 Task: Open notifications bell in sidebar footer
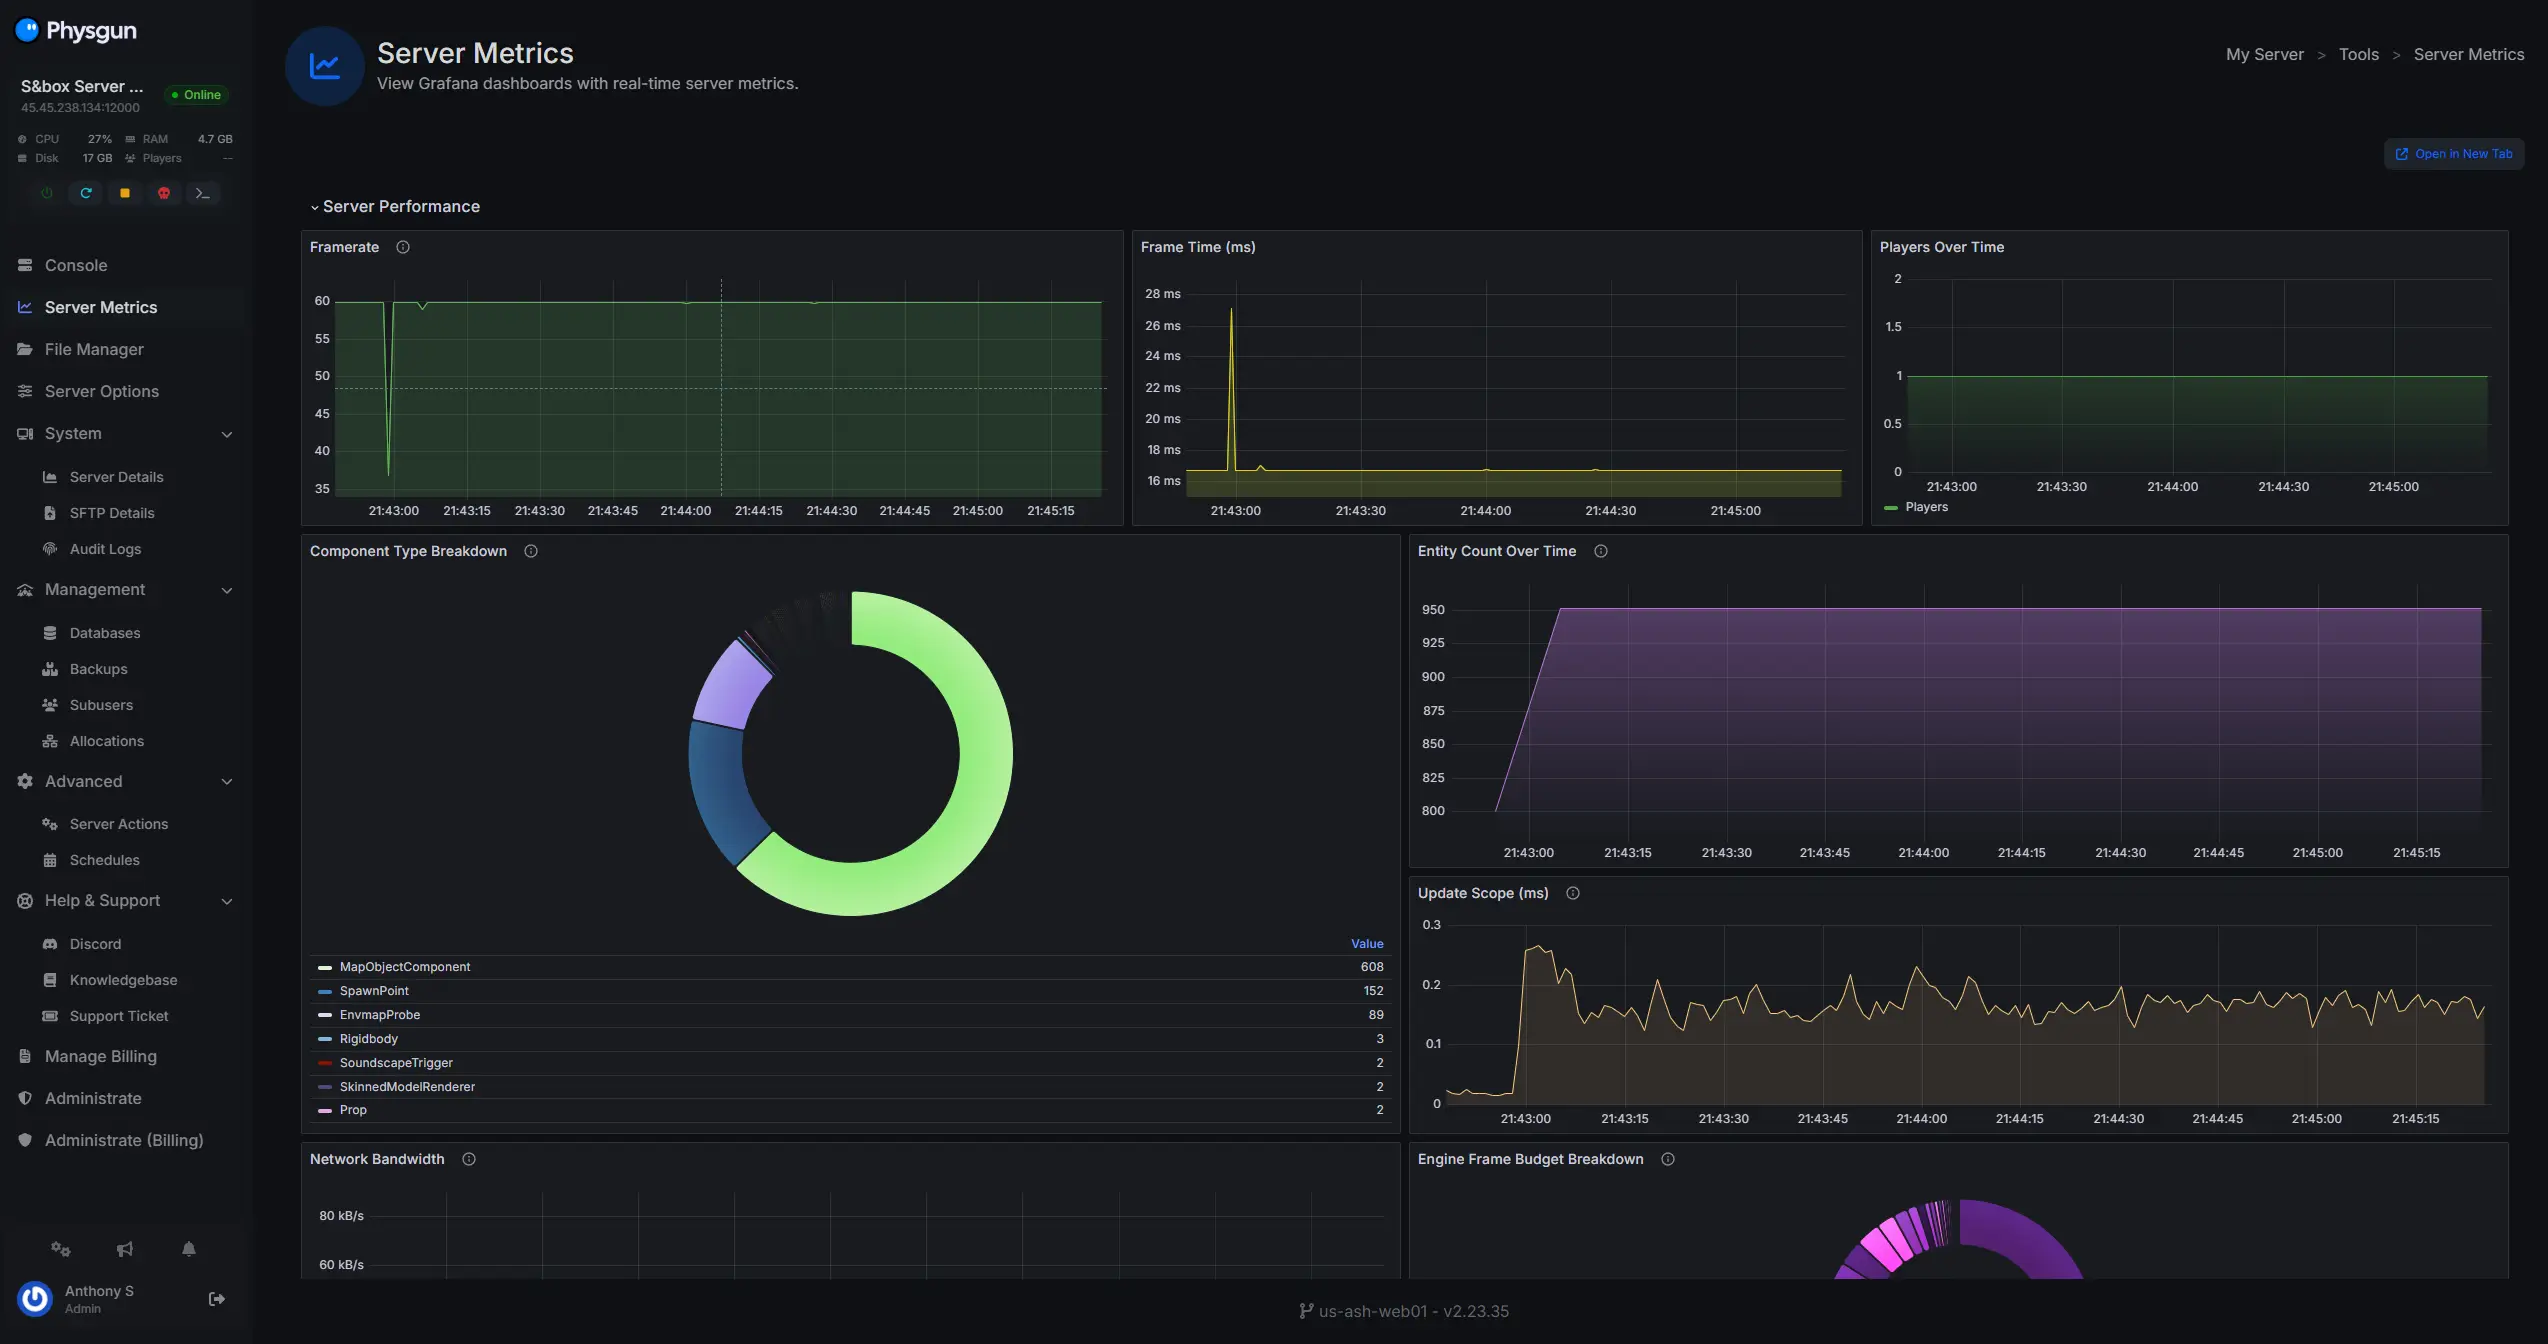(189, 1249)
